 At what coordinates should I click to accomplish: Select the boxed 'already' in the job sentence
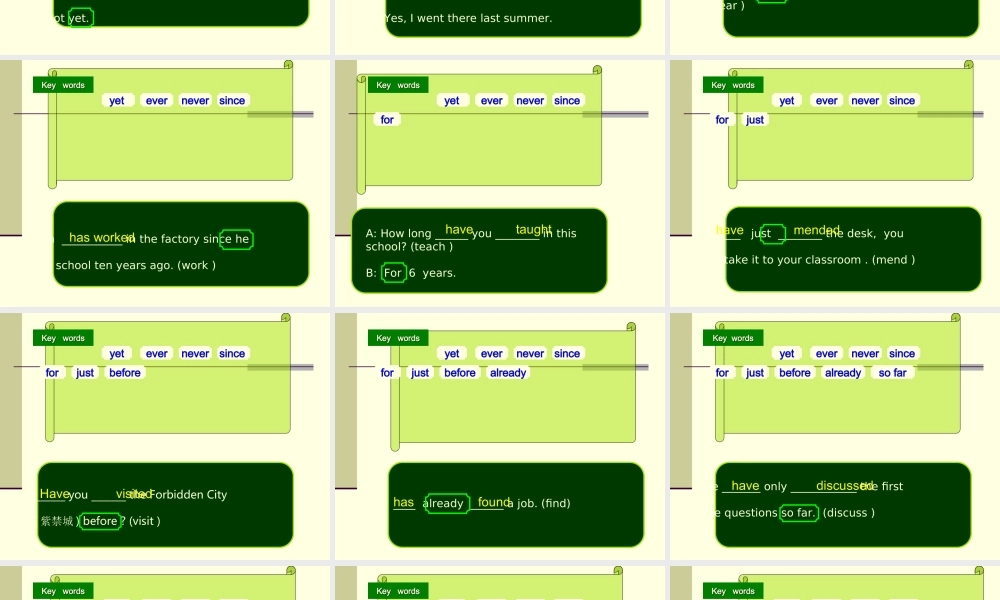(x=446, y=504)
